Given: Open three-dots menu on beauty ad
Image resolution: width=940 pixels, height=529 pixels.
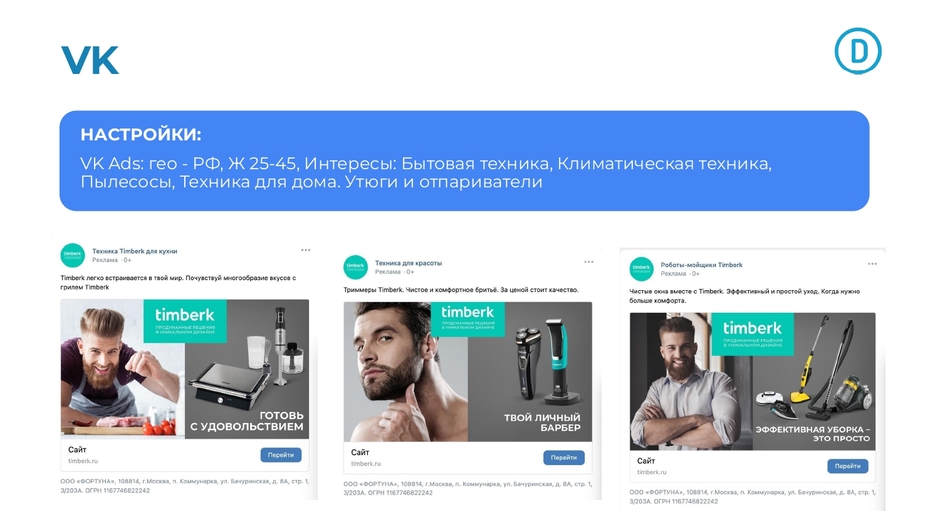Looking at the screenshot, I should point(589,262).
